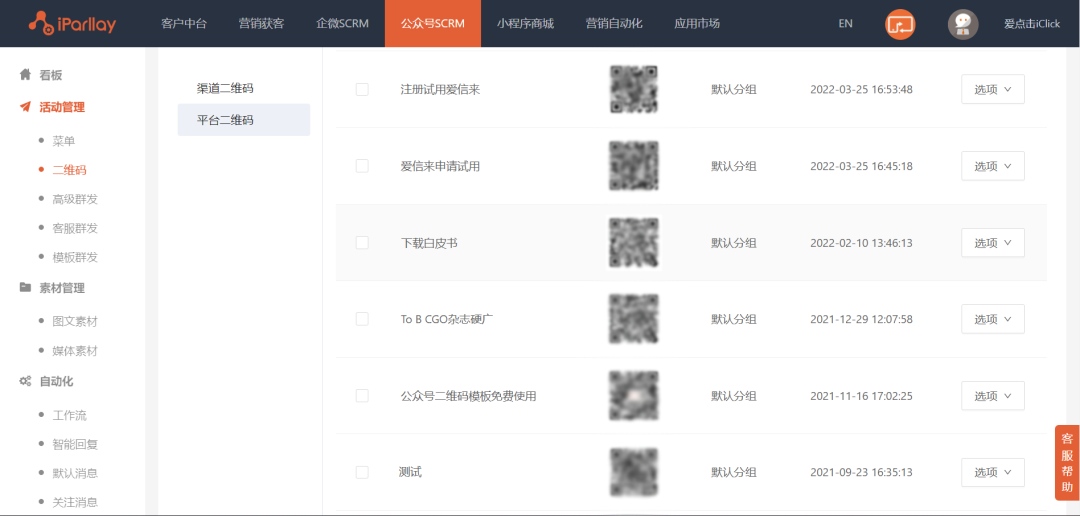Click QR code thumbnail for 公众号二维码模板免费使用

coord(634,395)
